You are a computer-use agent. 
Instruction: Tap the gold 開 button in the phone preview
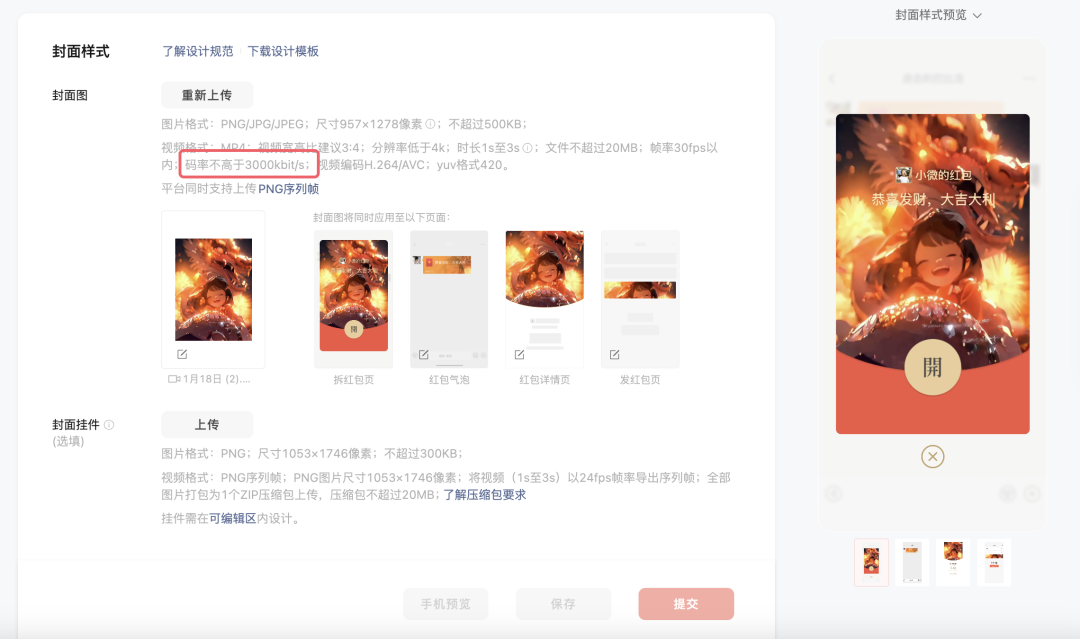click(933, 367)
